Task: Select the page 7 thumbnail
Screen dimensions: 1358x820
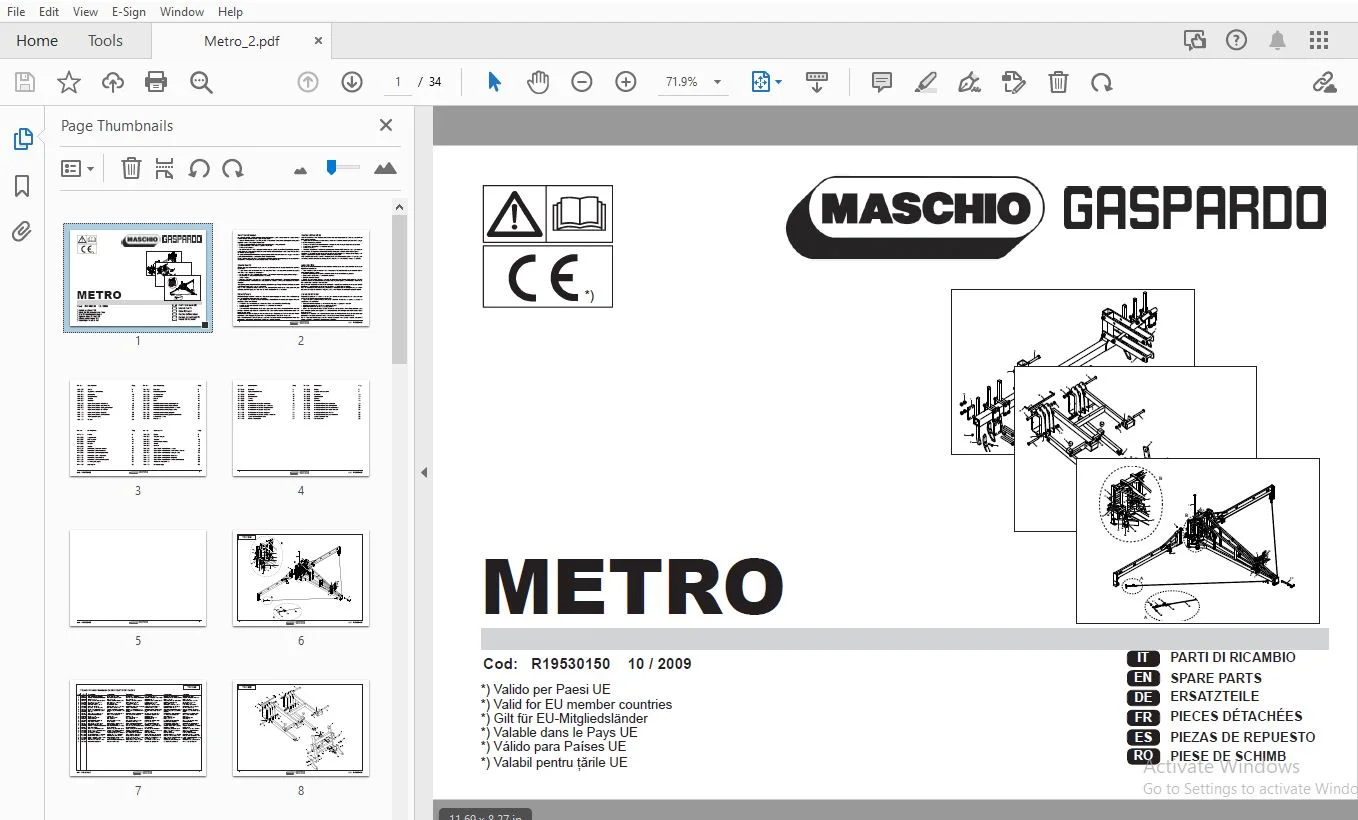Action: click(x=138, y=728)
